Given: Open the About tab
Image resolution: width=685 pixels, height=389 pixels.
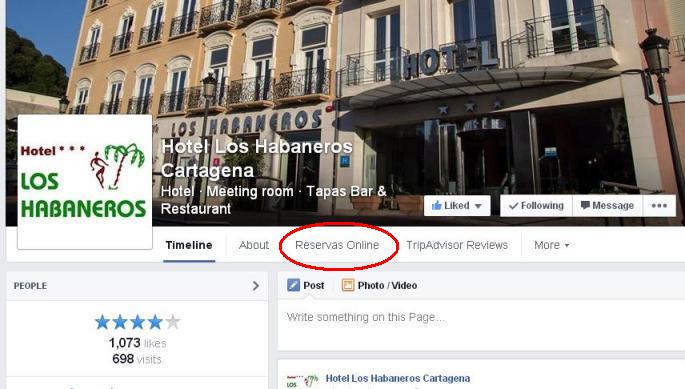Looking at the screenshot, I should pos(254,245).
